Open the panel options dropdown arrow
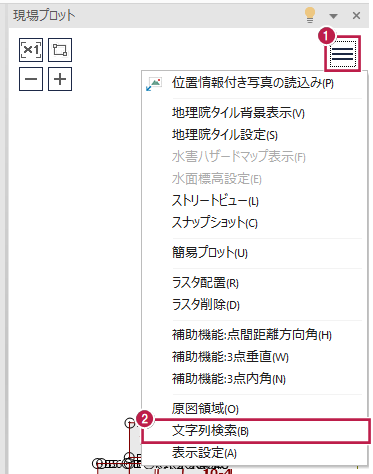 coord(333,16)
